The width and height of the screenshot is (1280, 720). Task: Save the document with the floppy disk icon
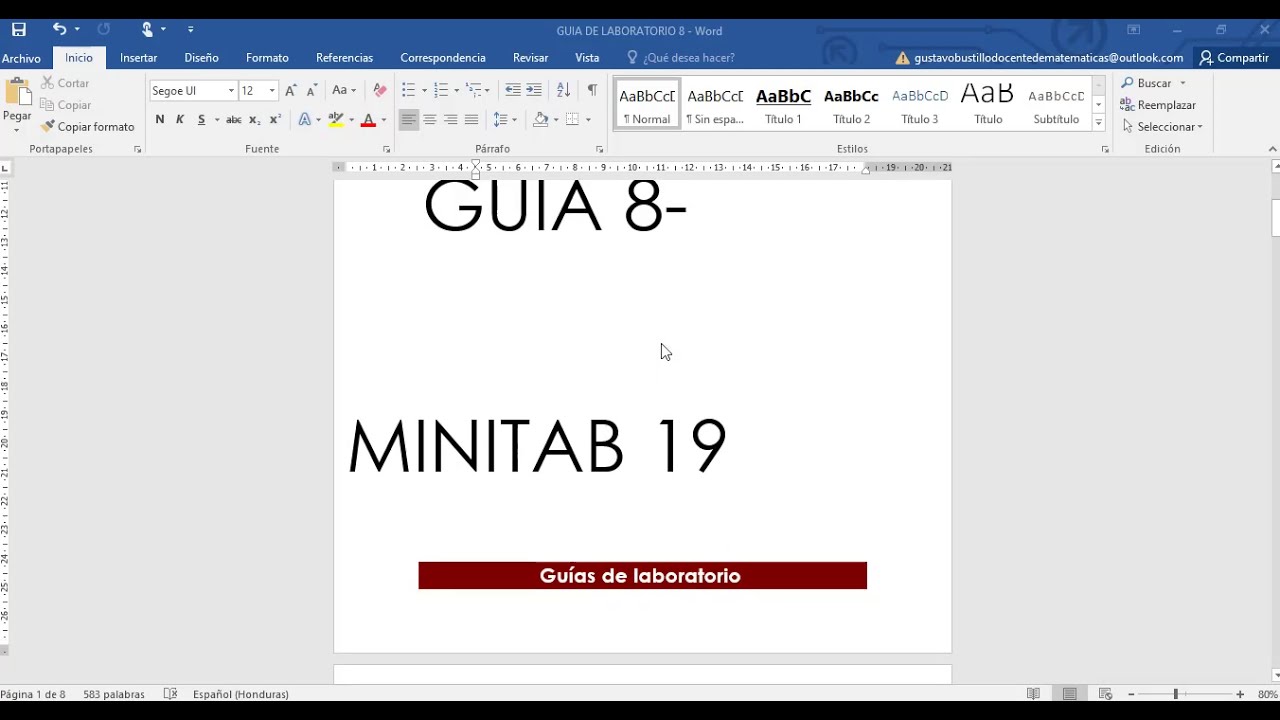tap(18, 30)
